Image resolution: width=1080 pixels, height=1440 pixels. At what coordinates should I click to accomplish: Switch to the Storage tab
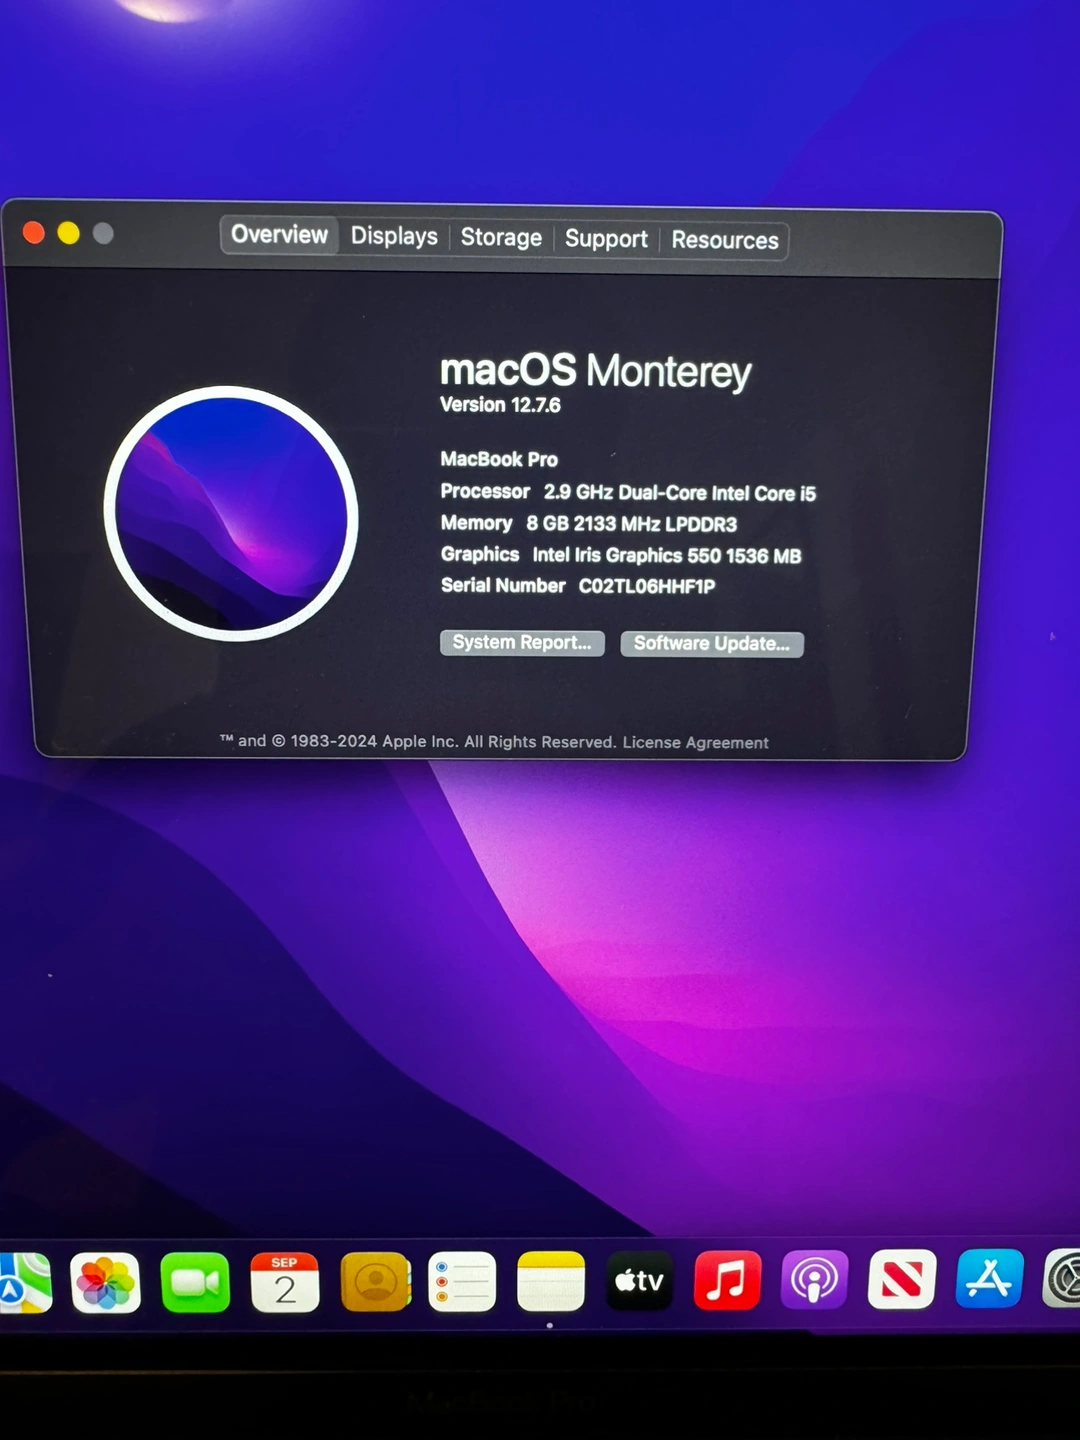click(501, 237)
